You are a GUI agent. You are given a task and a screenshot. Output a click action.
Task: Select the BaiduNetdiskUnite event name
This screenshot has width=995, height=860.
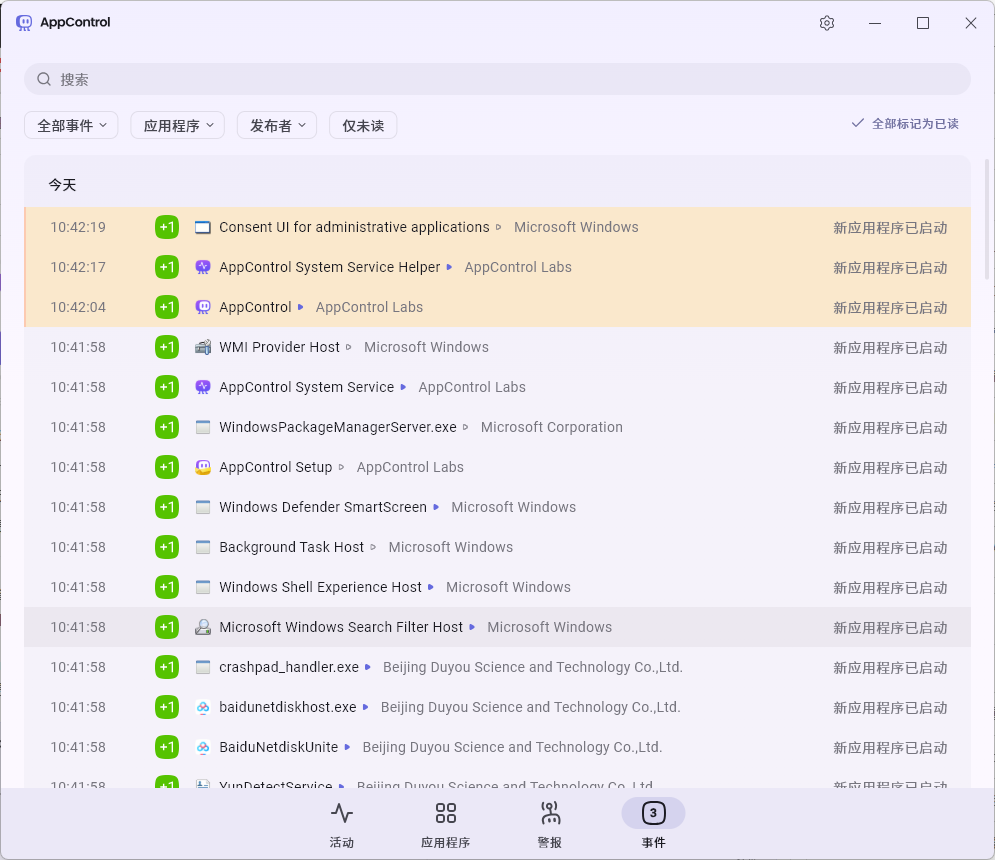(279, 747)
